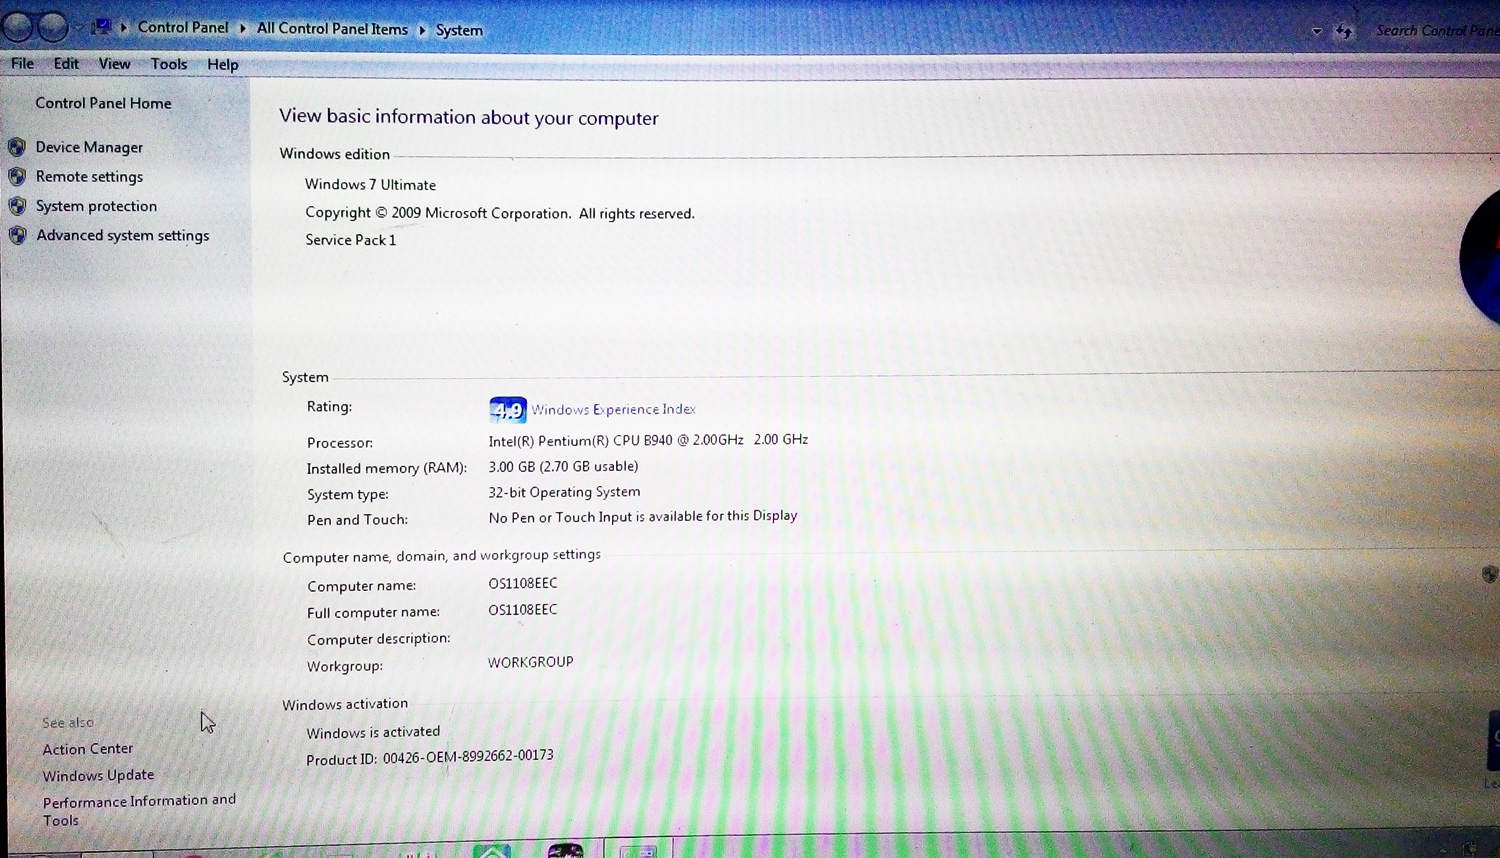This screenshot has width=1500, height=858.
Task: Click the shield icon beside Advanced system settings
Action: point(17,235)
